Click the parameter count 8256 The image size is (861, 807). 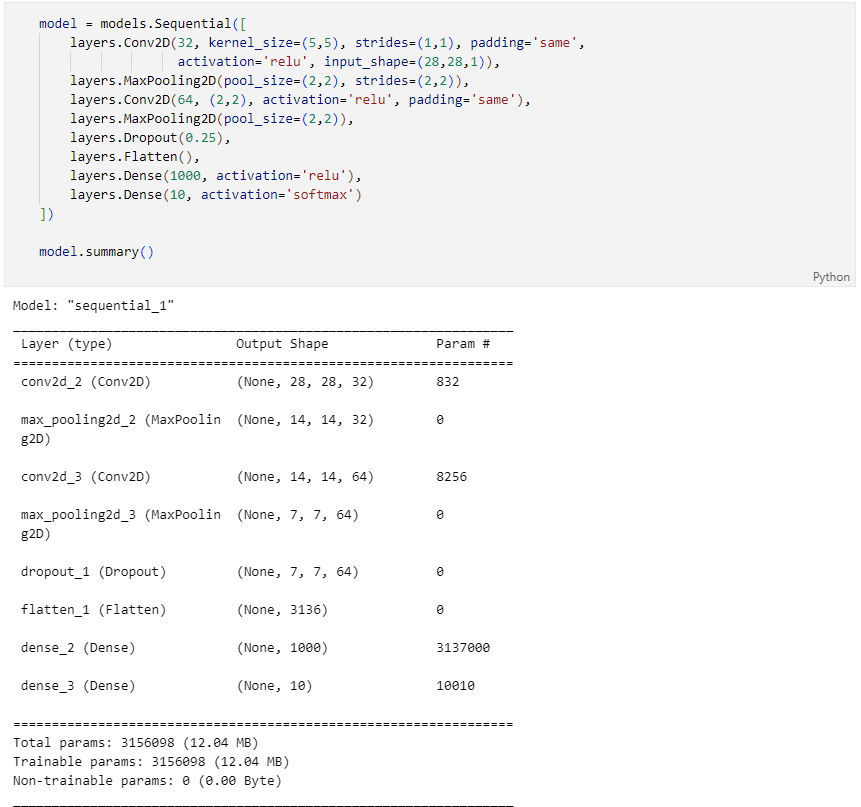(x=451, y=477)
